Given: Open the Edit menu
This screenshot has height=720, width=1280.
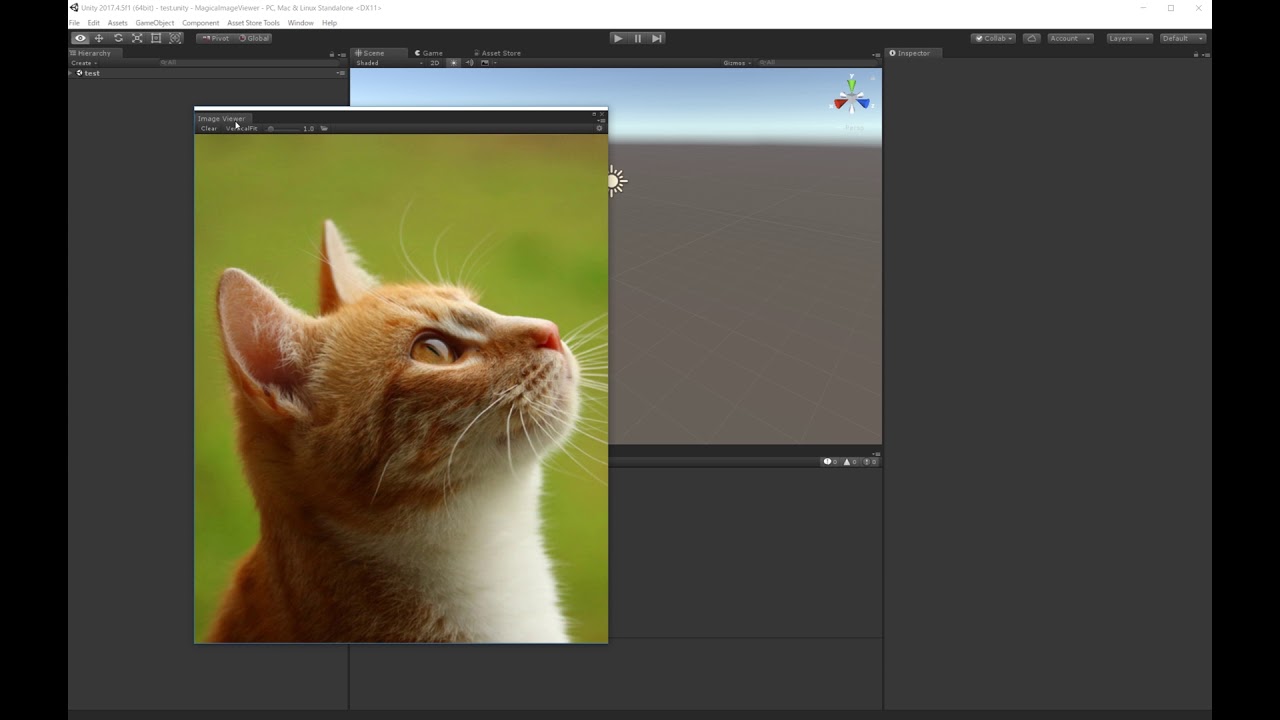Looking at the screenshot, I should click(93, 23).
